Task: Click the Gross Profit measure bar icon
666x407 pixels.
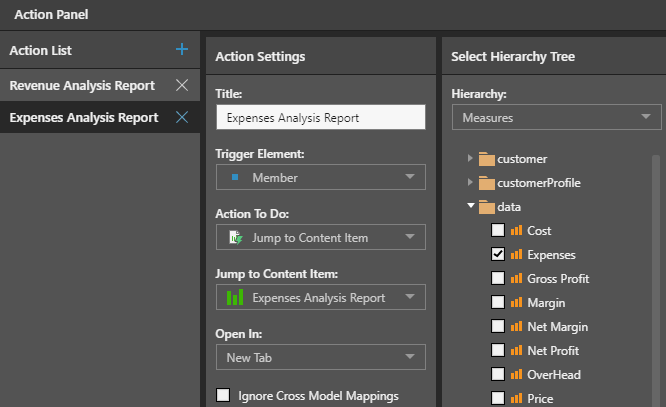Action: pyautogui.click(x=516, y=278)
